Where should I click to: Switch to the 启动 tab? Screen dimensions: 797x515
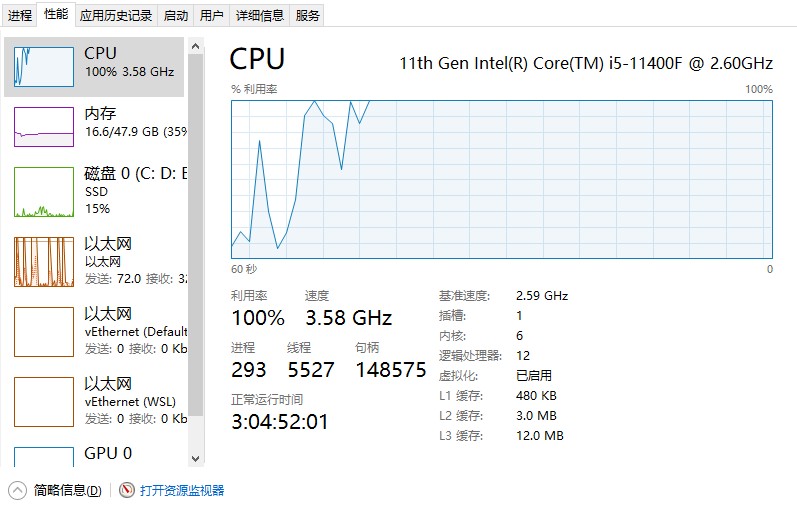(175, 15)
